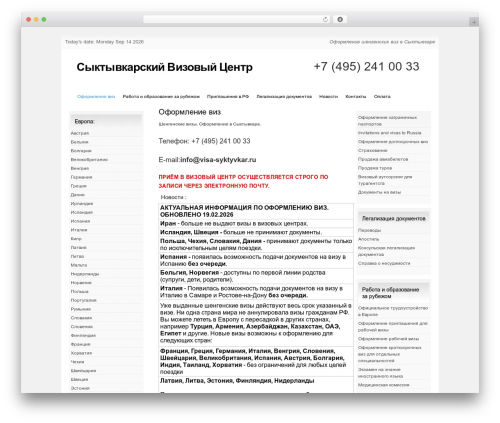Select Греция in the Europe list
The width and height of the screenshot is (500, 423).
point(78,186)
